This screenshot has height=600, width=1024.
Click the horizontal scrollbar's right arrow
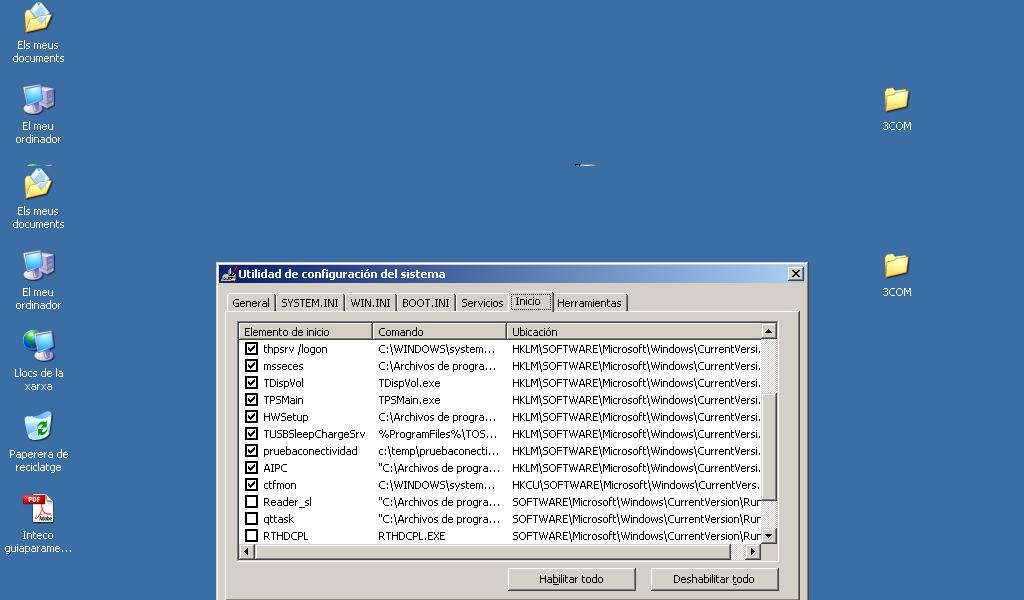click(752, 552)
